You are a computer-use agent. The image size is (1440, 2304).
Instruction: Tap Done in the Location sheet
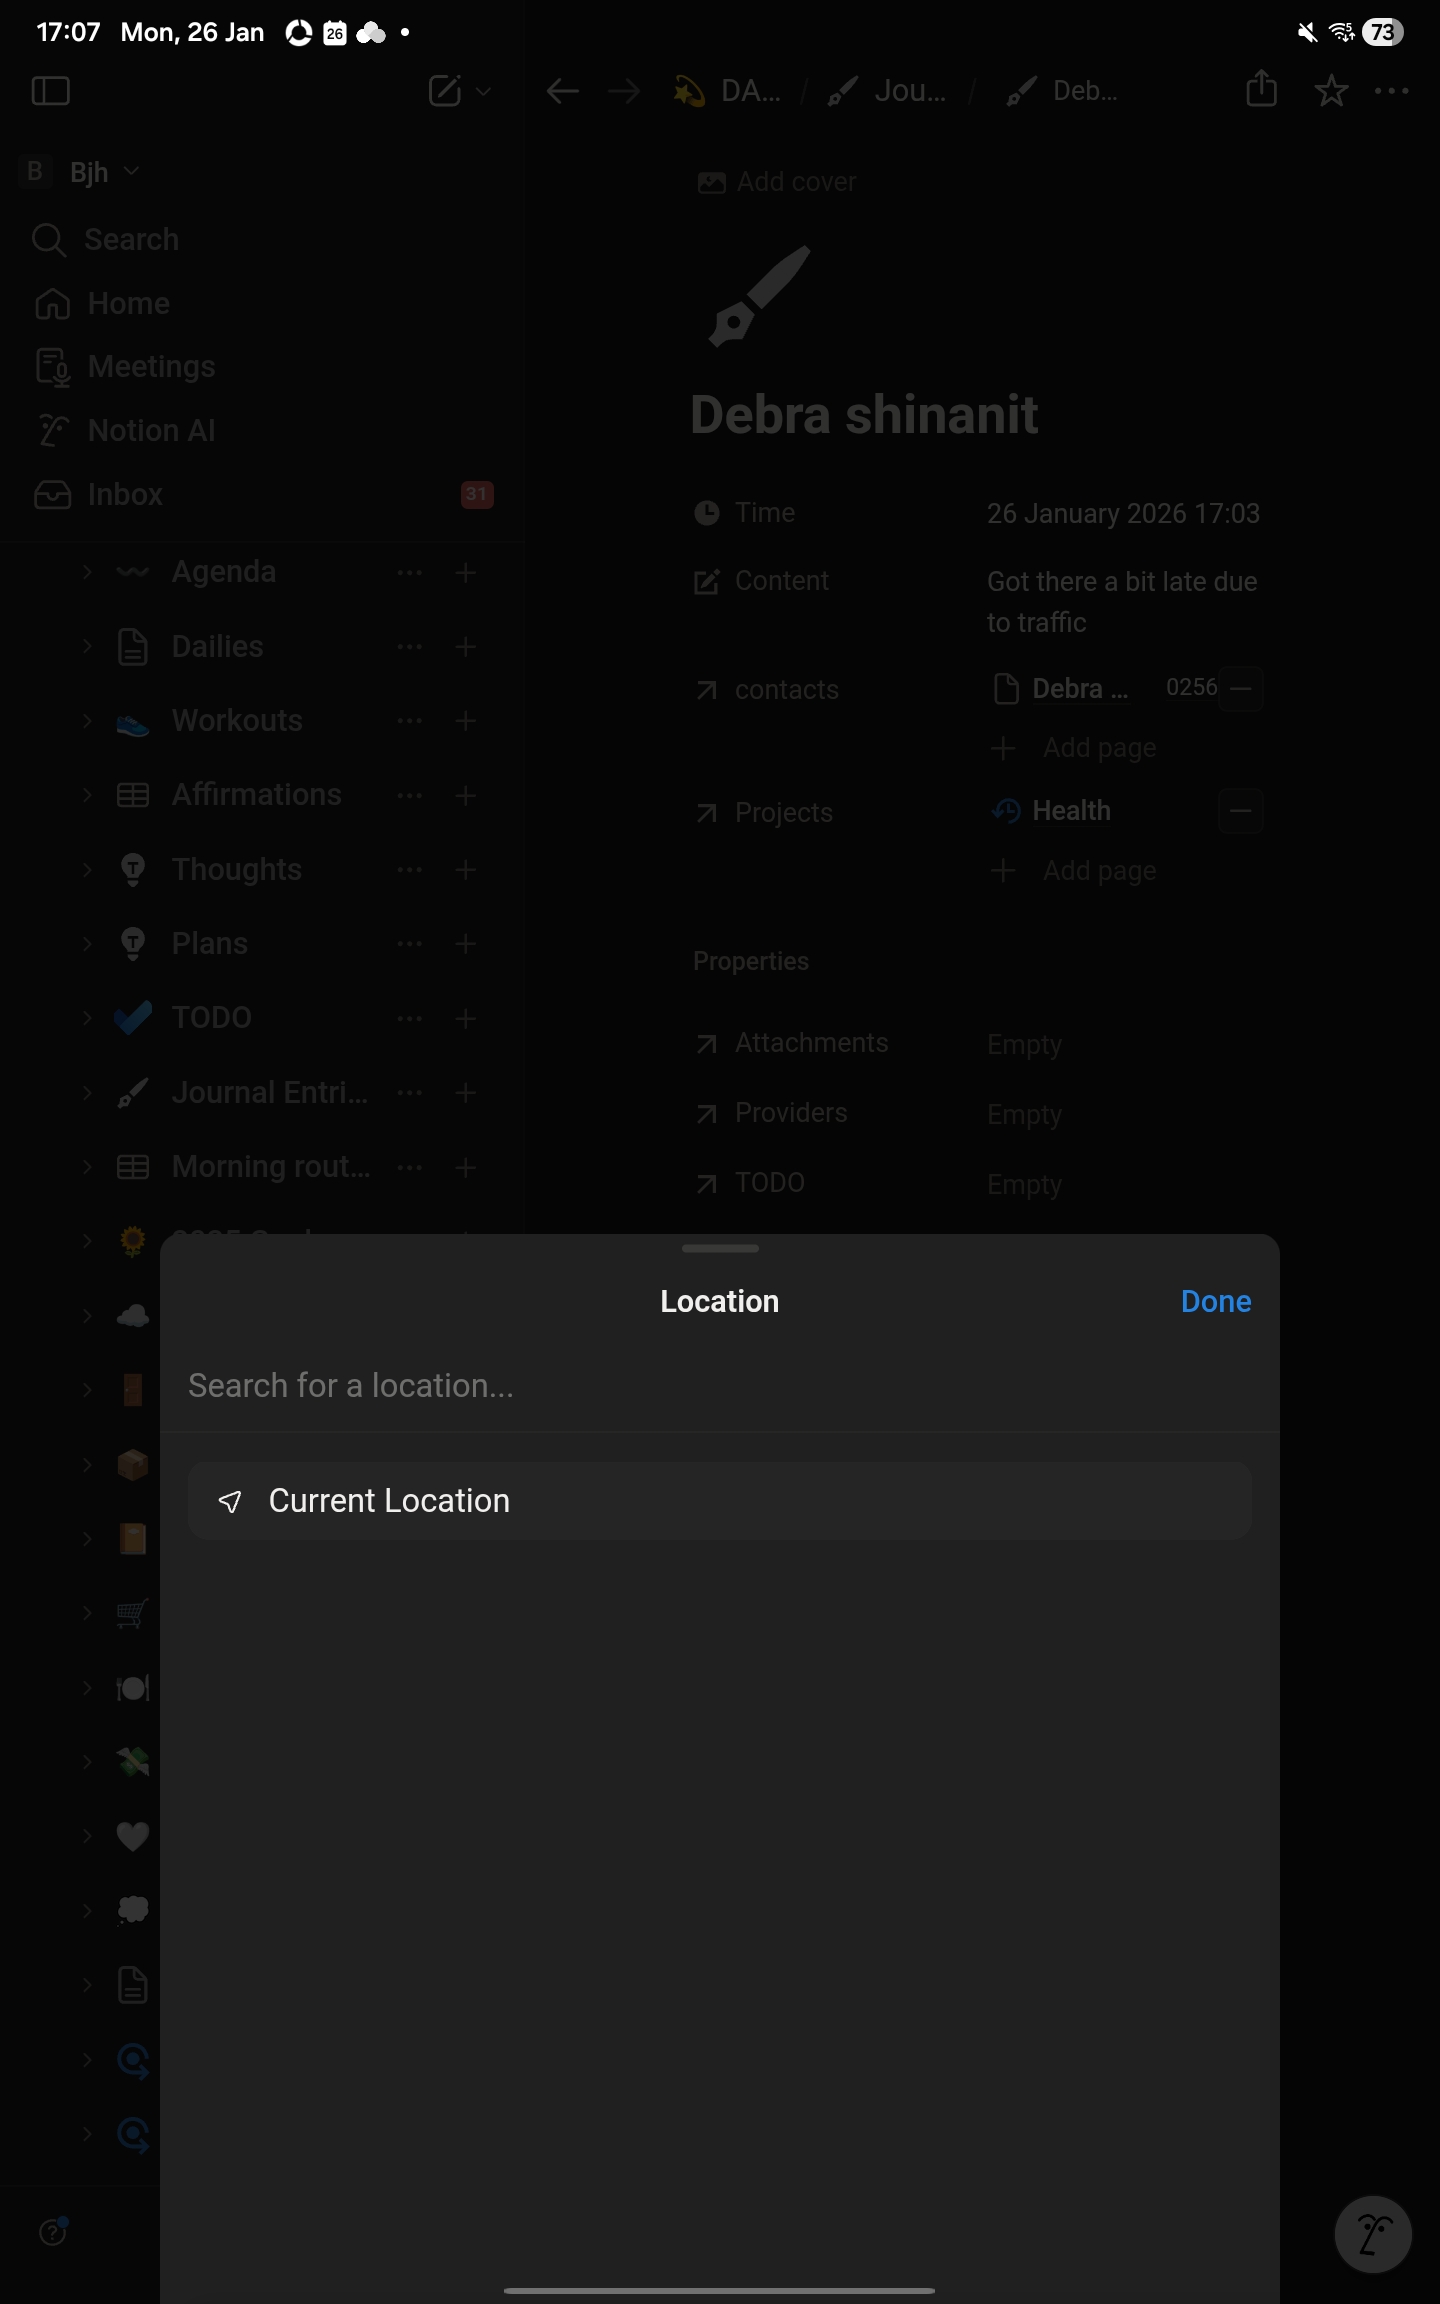click(1215, 1301)
